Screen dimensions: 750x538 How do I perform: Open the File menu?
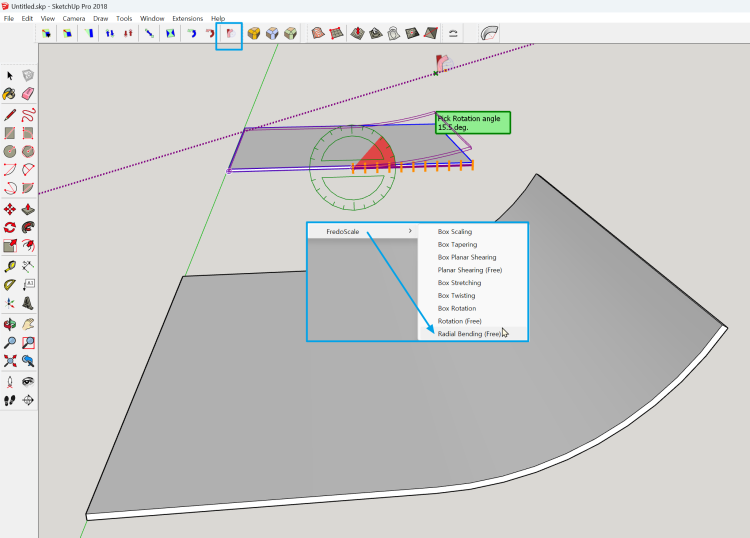pyautogui.click(x=9, y=19)
